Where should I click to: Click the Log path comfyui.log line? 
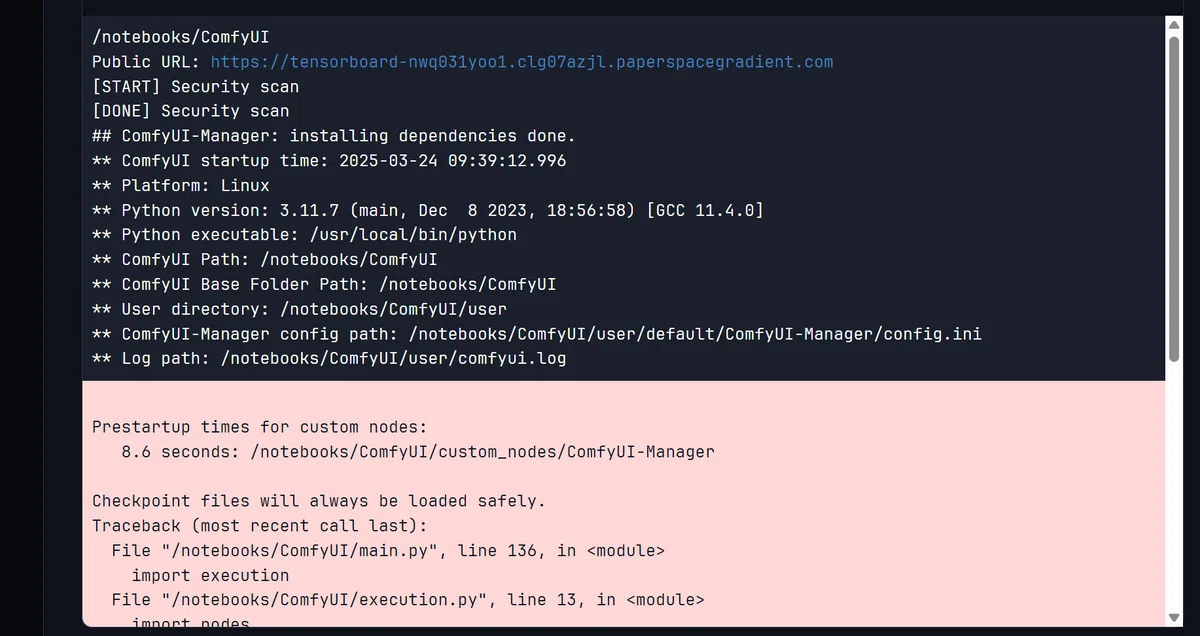point(329,359)
